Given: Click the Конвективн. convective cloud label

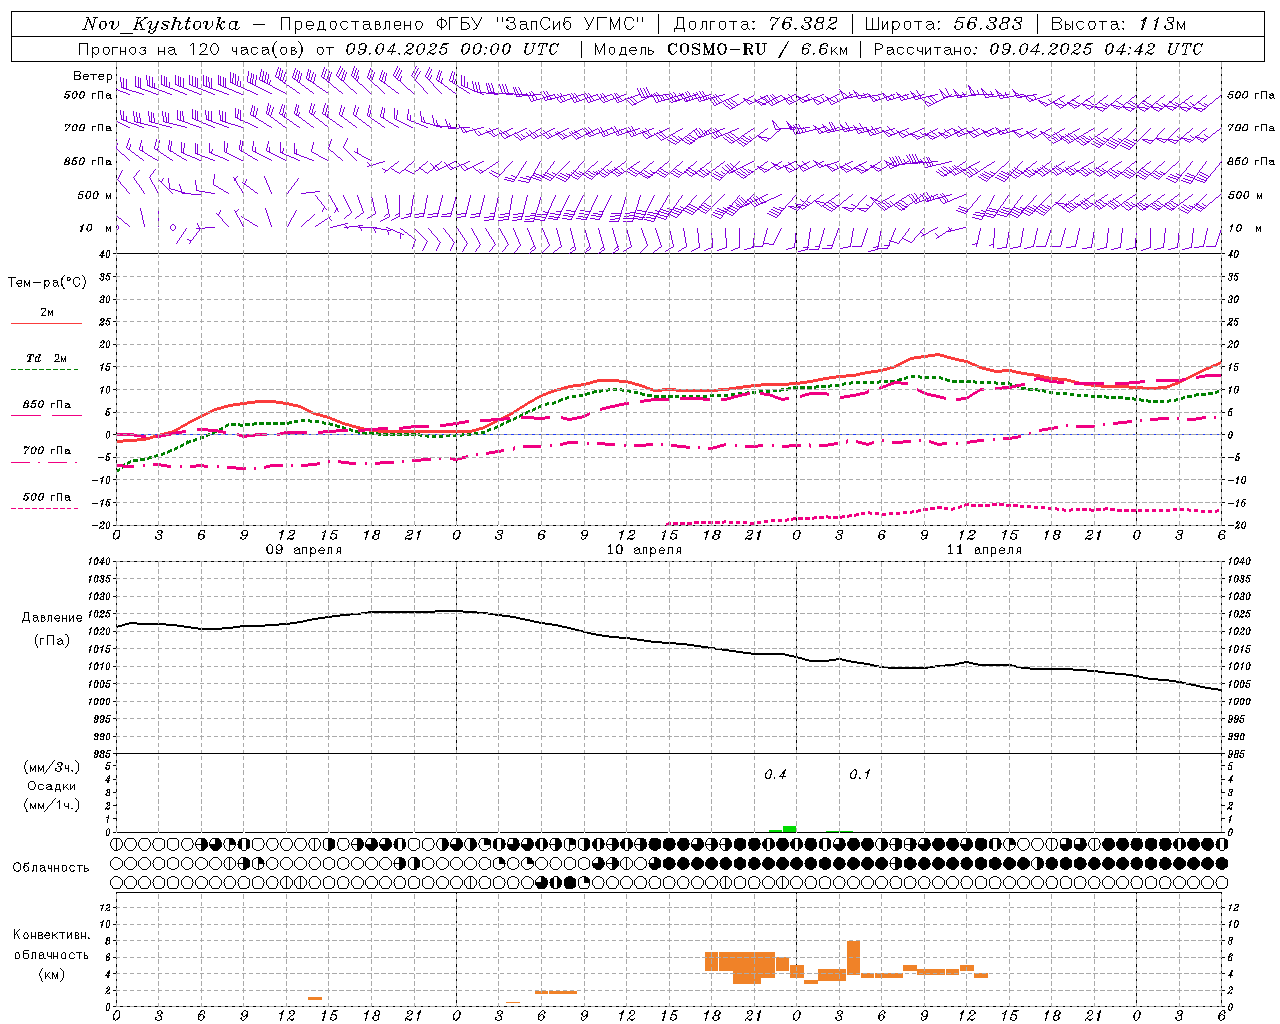Looking at the screenshot, I should pyautogui.click(x=52, y=935).
